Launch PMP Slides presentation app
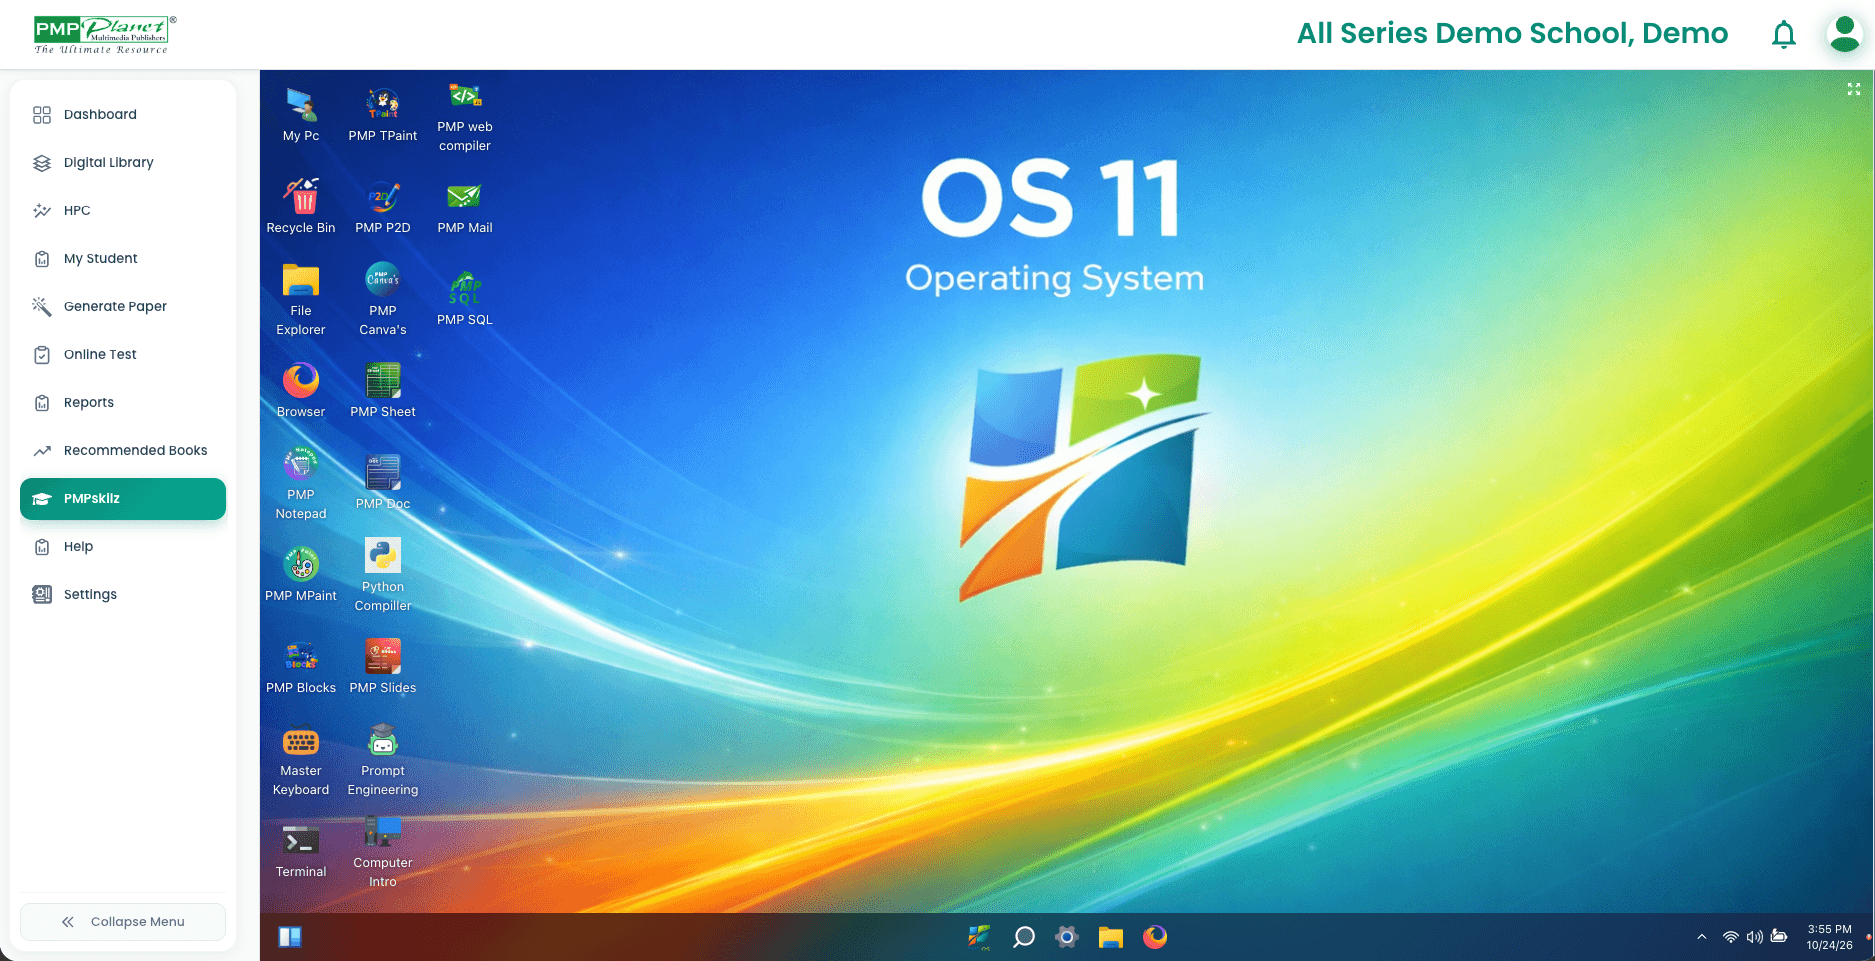Image resolution: width=1875 pixels, height=961 pixels. coord(383,667)
